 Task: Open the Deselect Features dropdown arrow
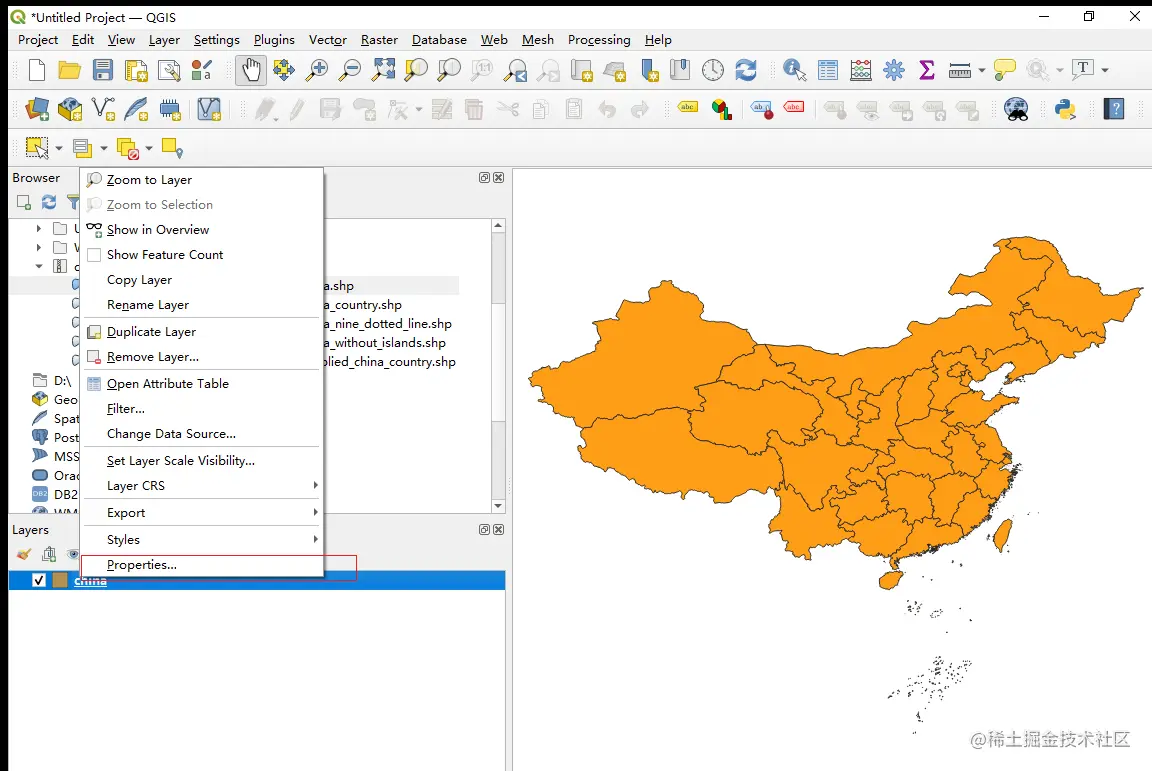[x=148, y=148]
